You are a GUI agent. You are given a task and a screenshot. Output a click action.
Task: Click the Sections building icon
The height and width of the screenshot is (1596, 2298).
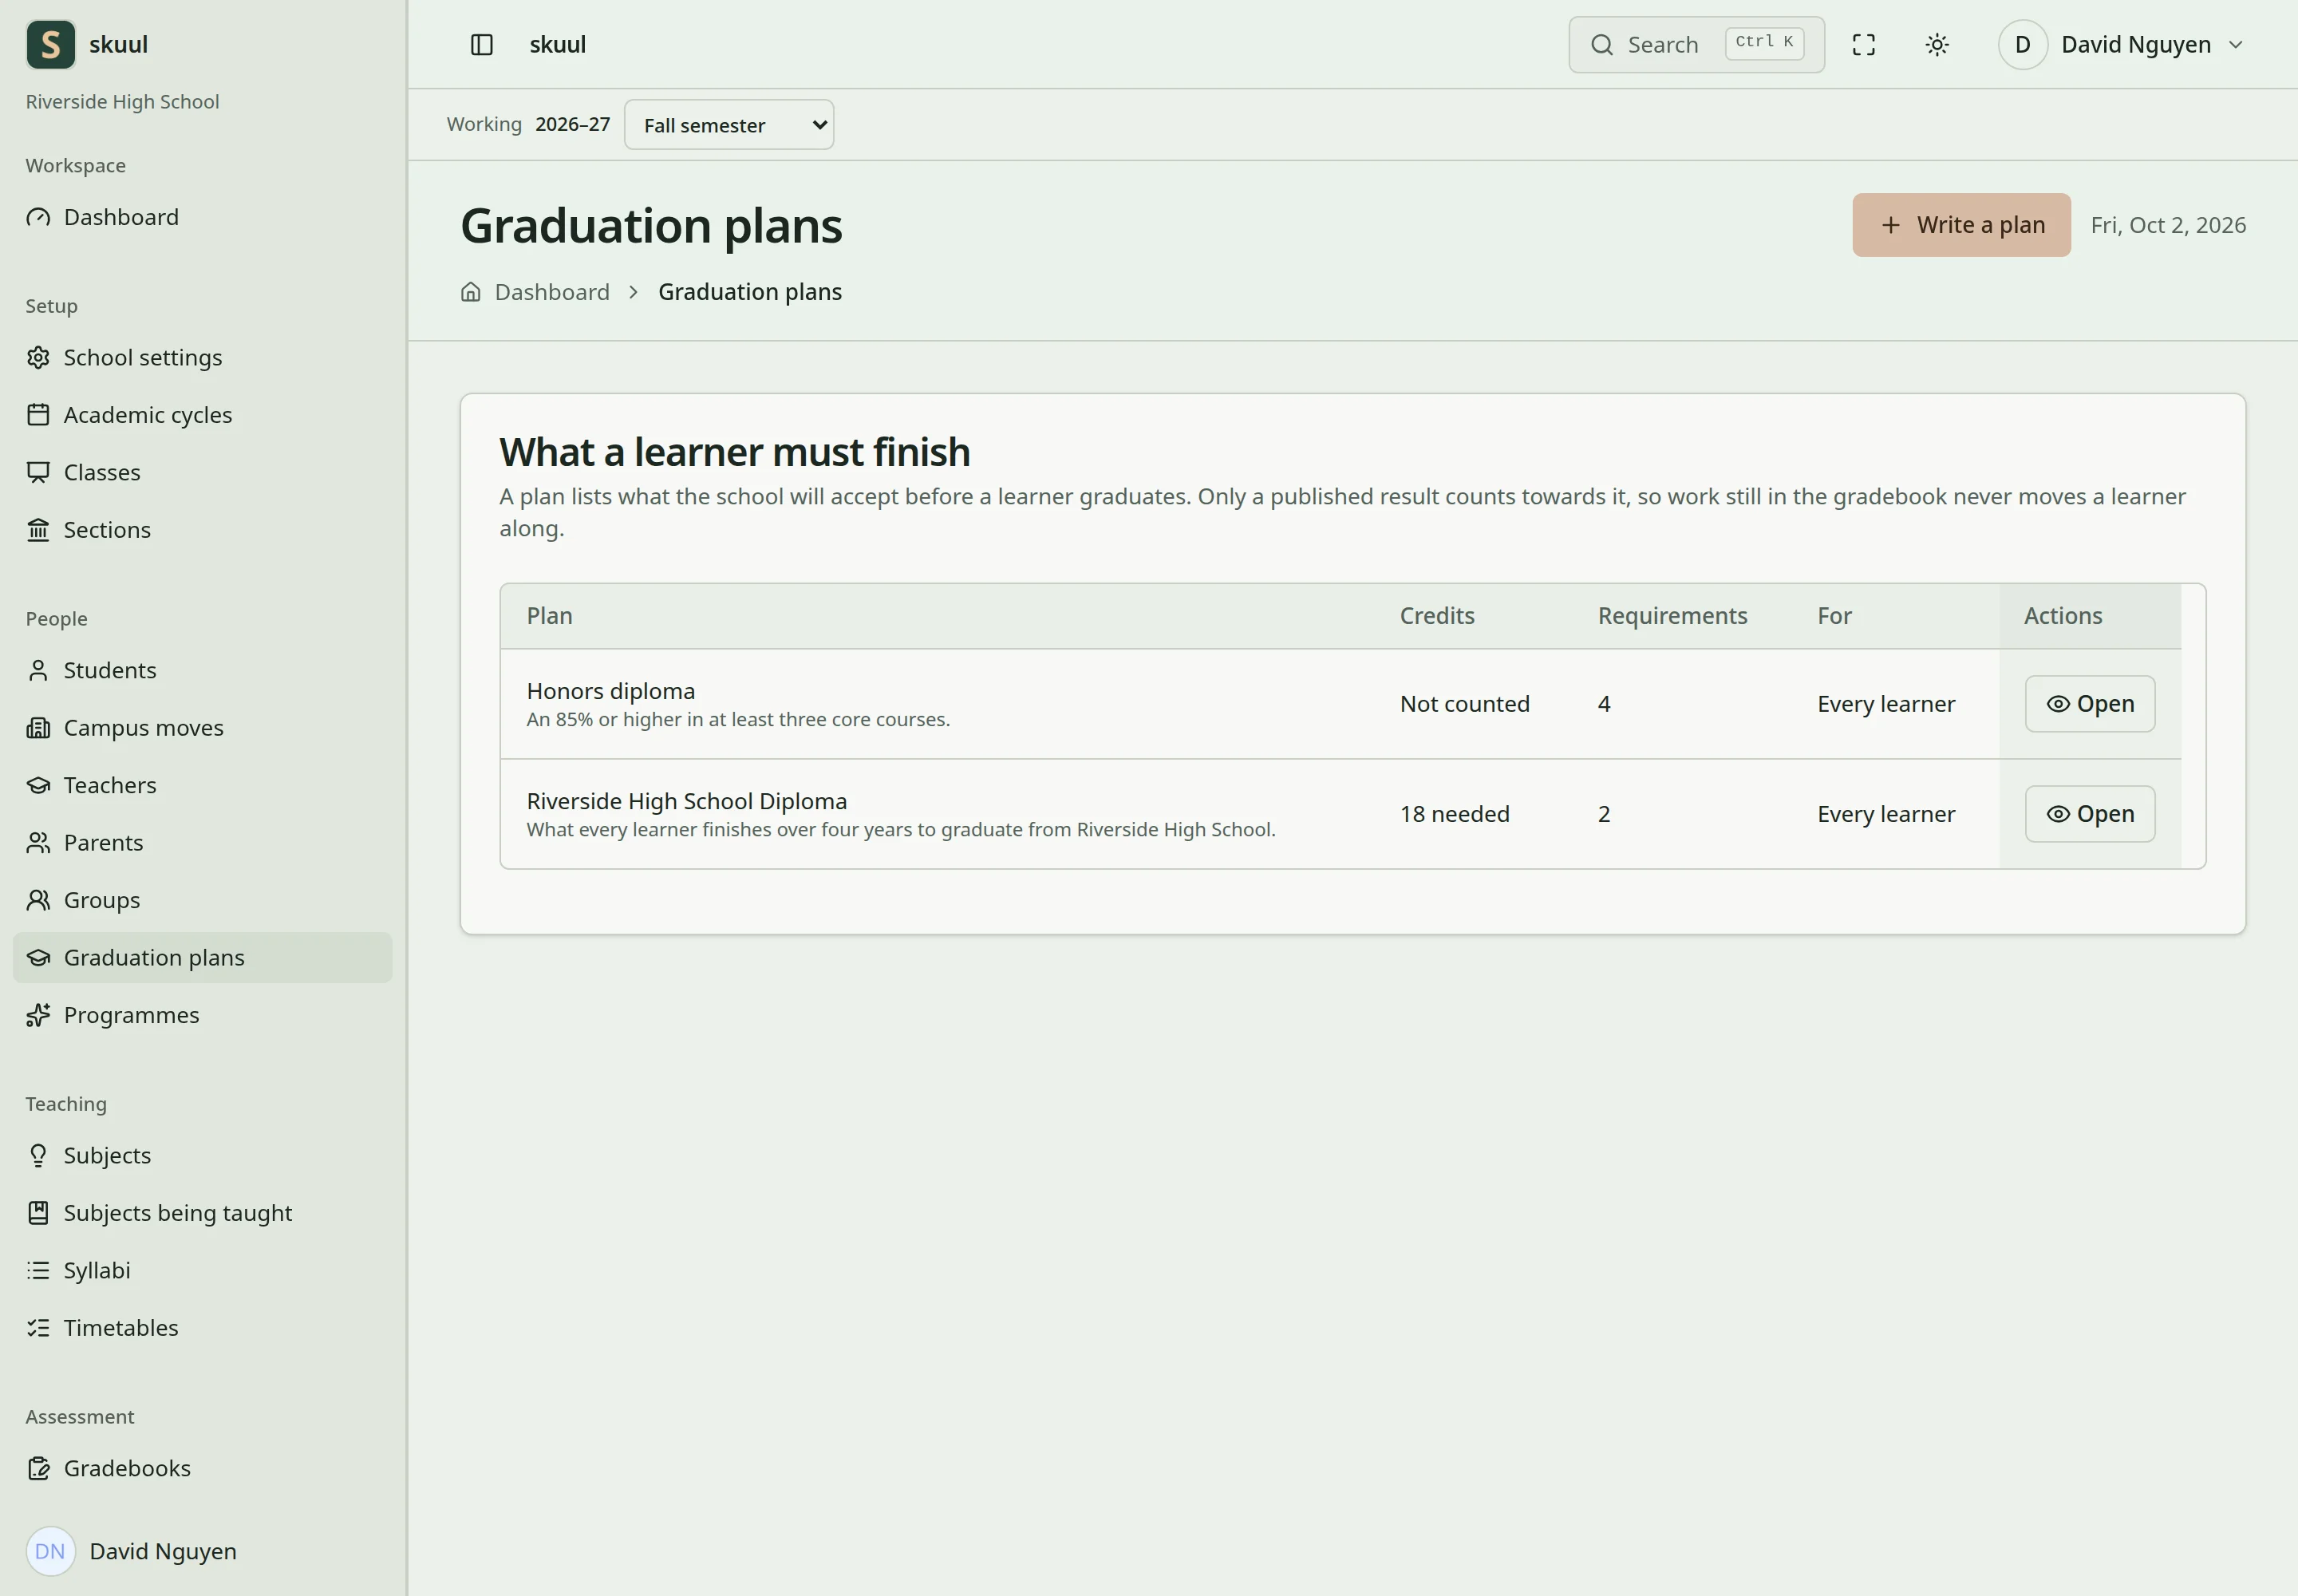pyautogui.click(x=38, y=530)
